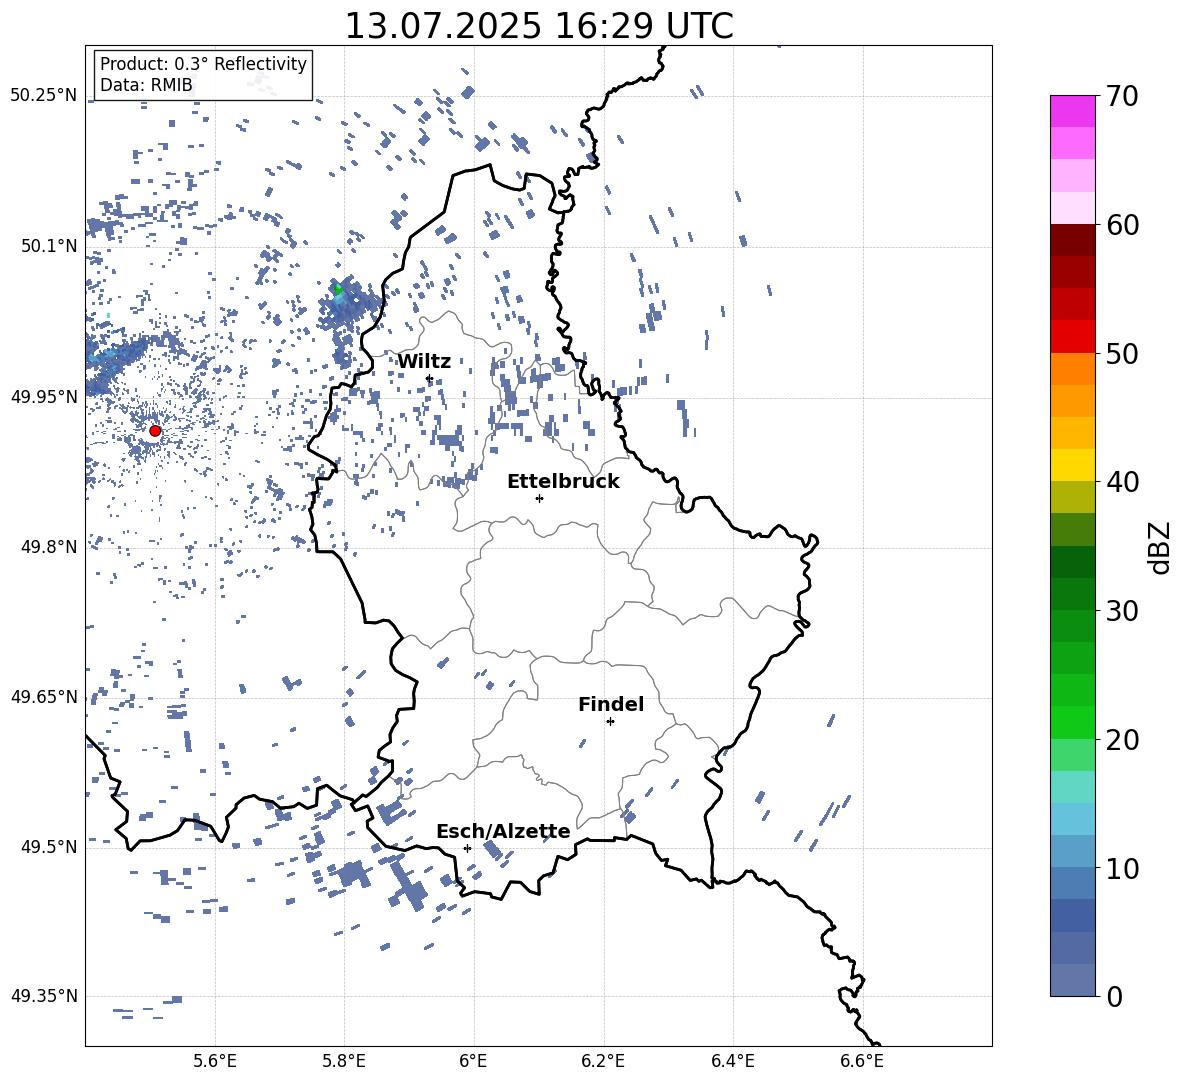Click the 6.6°E longitude label
Viewport: 1184px width, 1081px height.
862,1062
